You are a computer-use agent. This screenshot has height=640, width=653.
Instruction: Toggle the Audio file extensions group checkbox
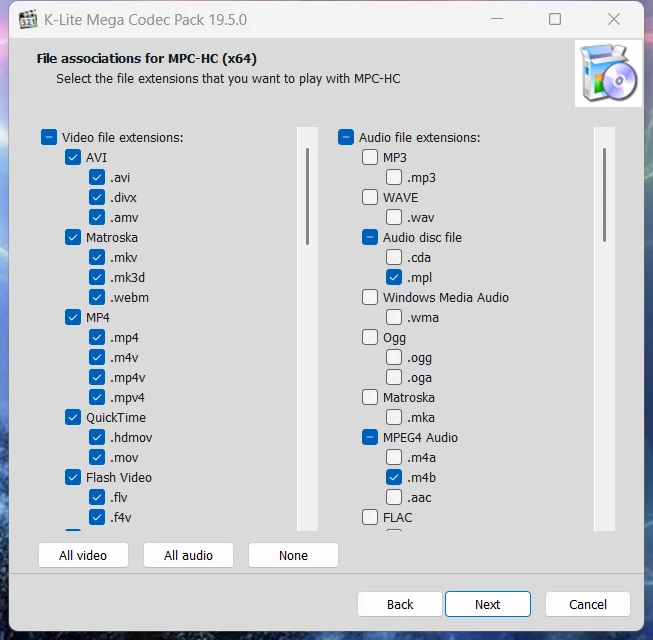coord(346,137)
